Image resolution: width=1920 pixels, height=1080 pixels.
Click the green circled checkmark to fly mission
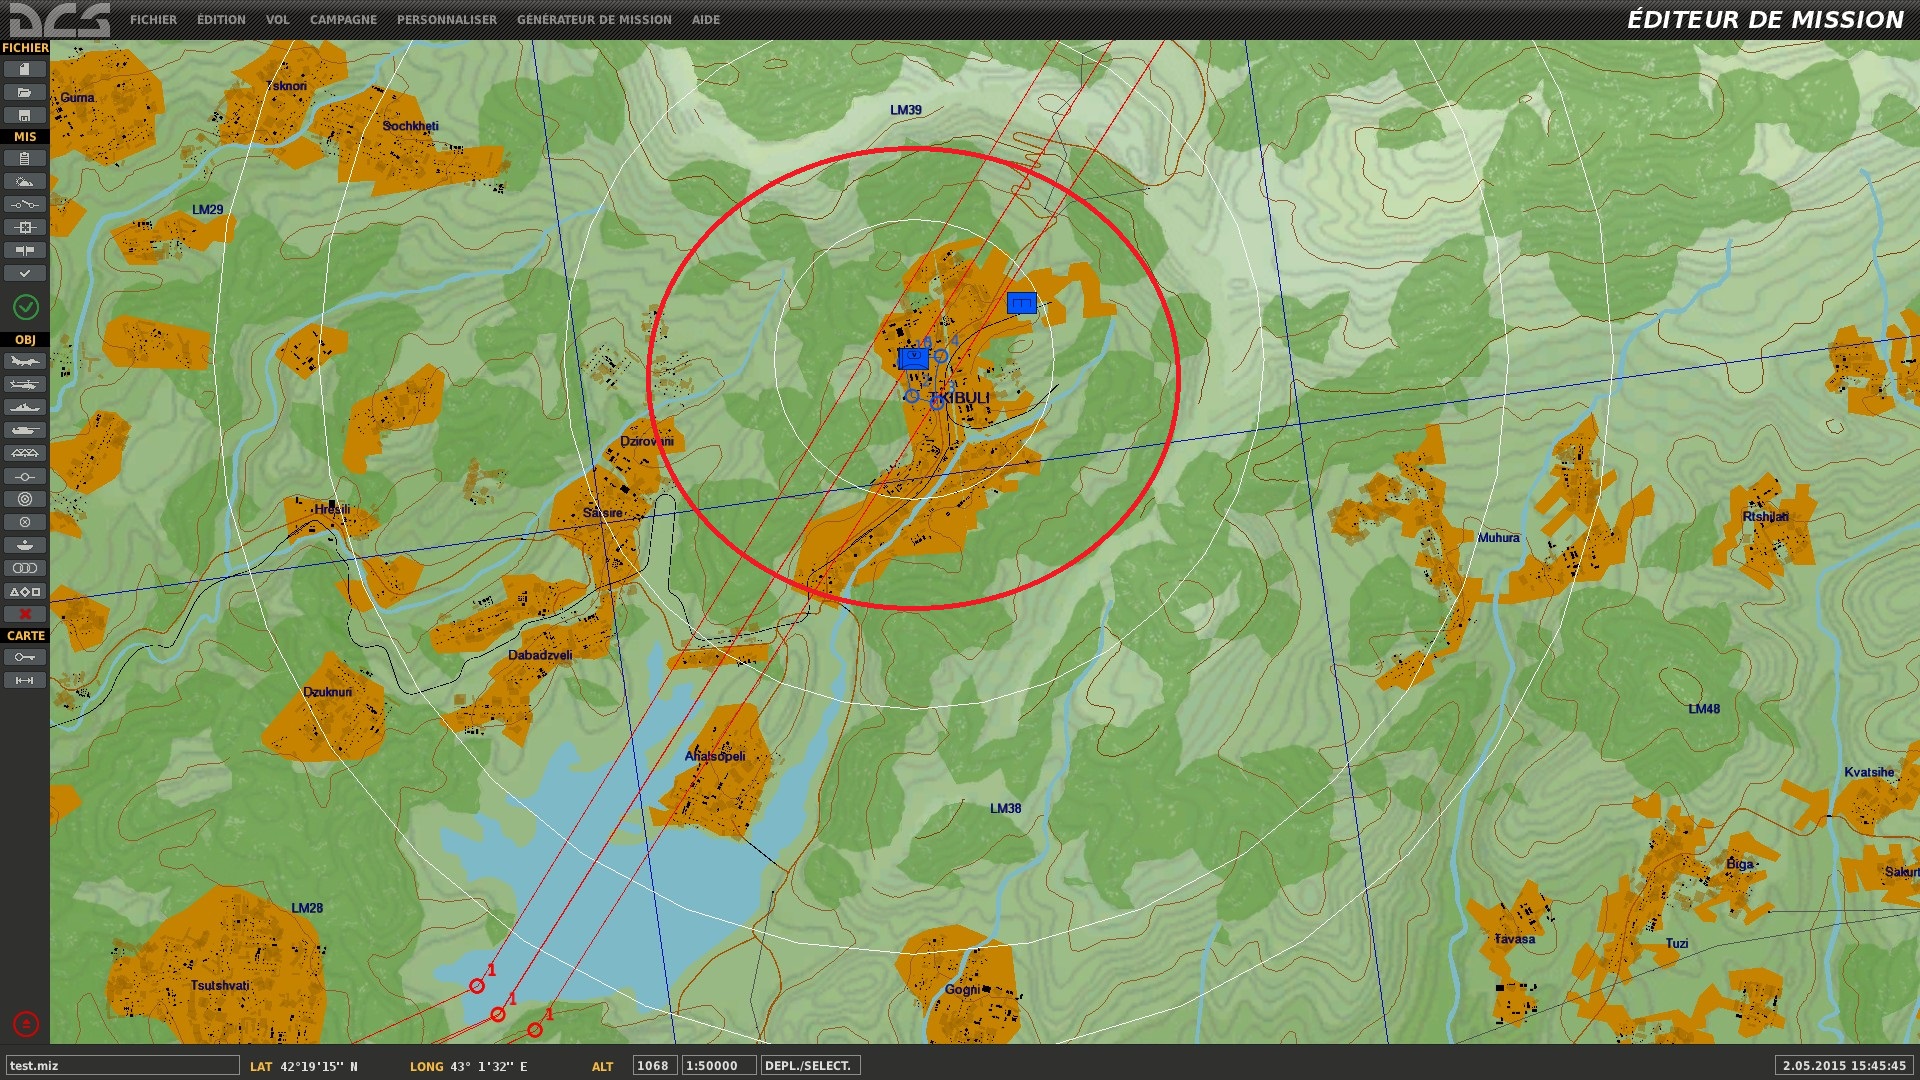point(26,307)
